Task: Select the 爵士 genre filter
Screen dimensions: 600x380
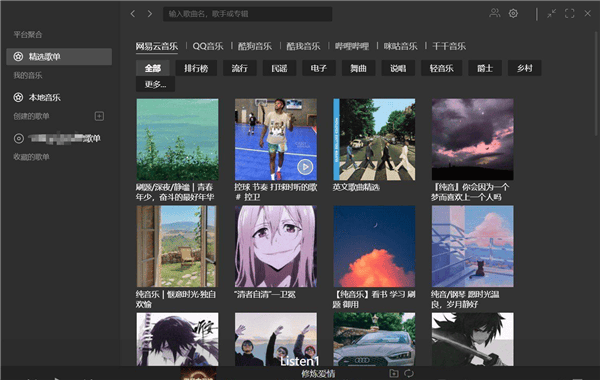Action: 485,68
